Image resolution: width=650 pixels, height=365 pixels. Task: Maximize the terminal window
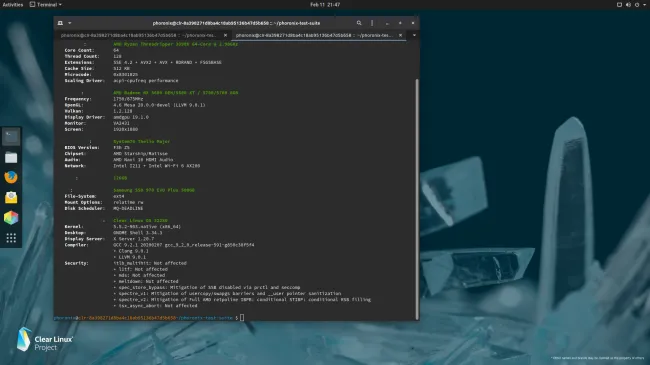pos(400,23)
